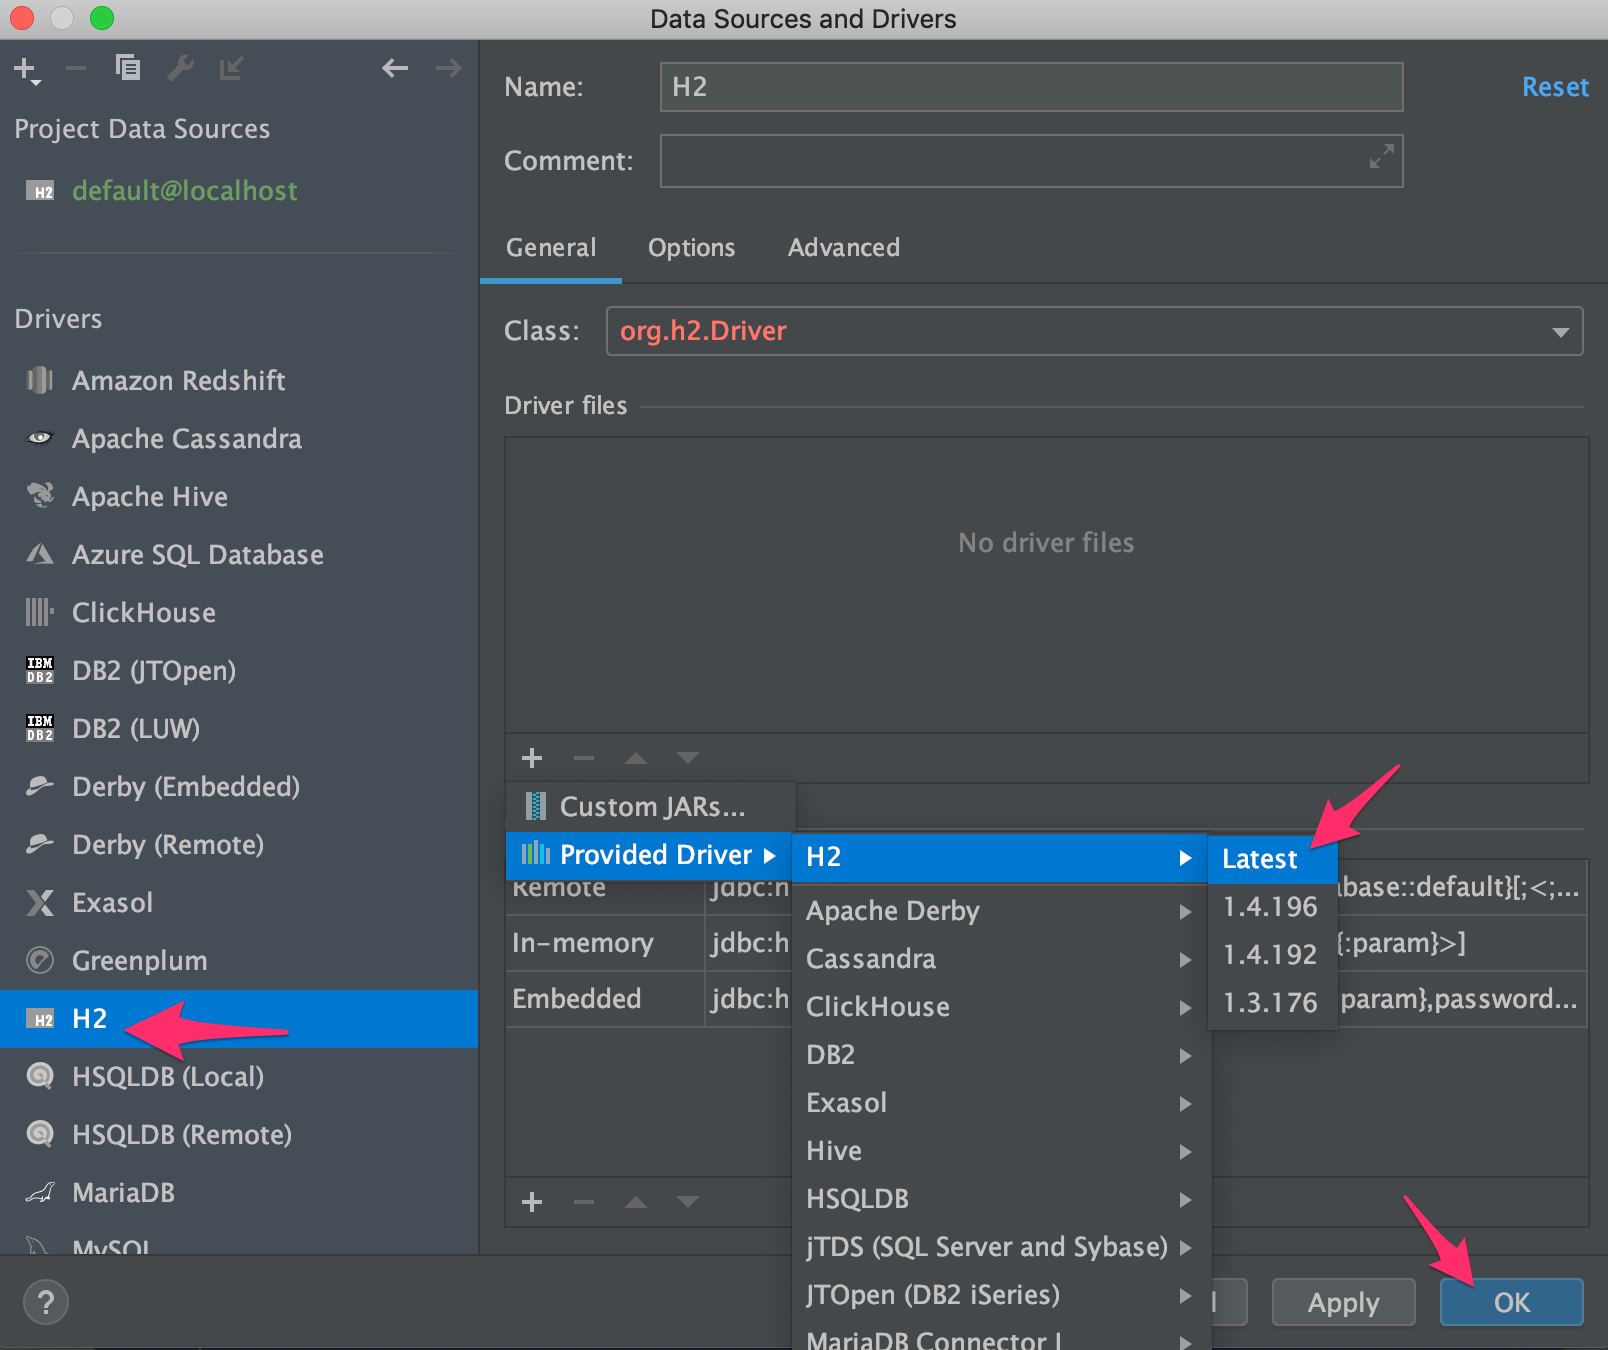
Task: Add URL template with bottom plus icon
Action: pos(532,1202)
